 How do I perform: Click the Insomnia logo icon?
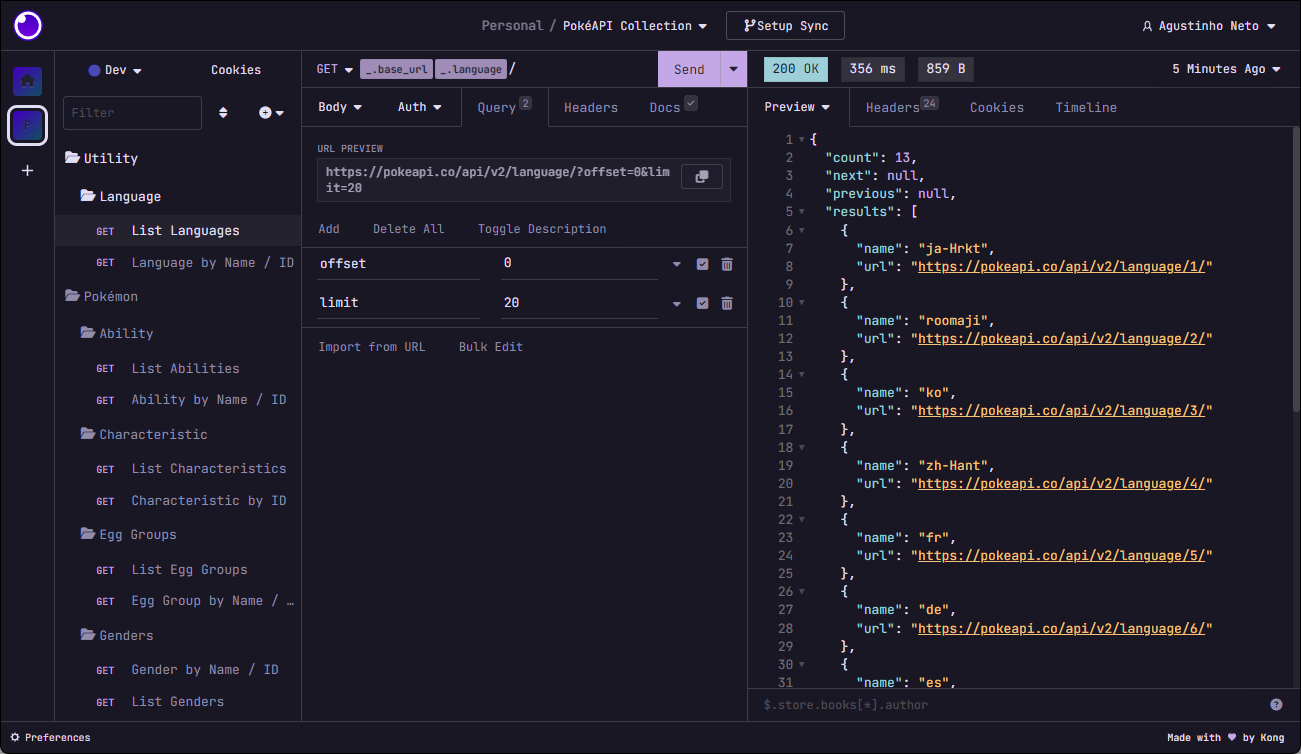(28, 25)
